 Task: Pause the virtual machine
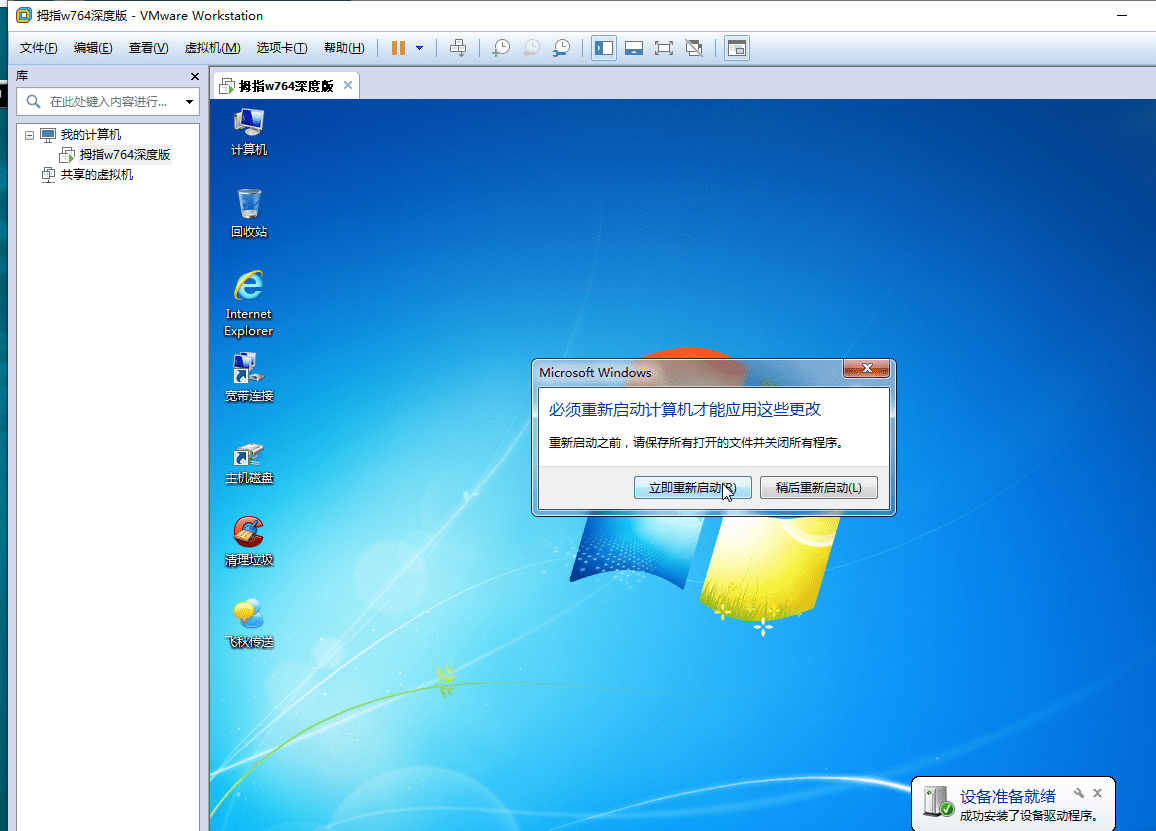398,48
